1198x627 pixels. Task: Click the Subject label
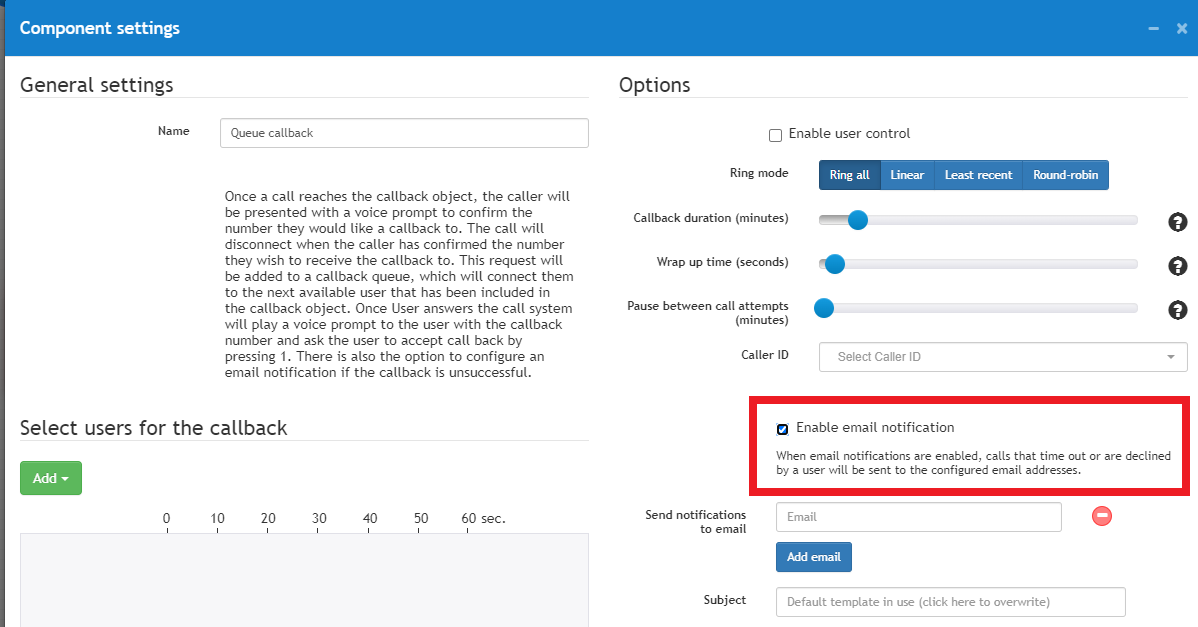[724, 600]
